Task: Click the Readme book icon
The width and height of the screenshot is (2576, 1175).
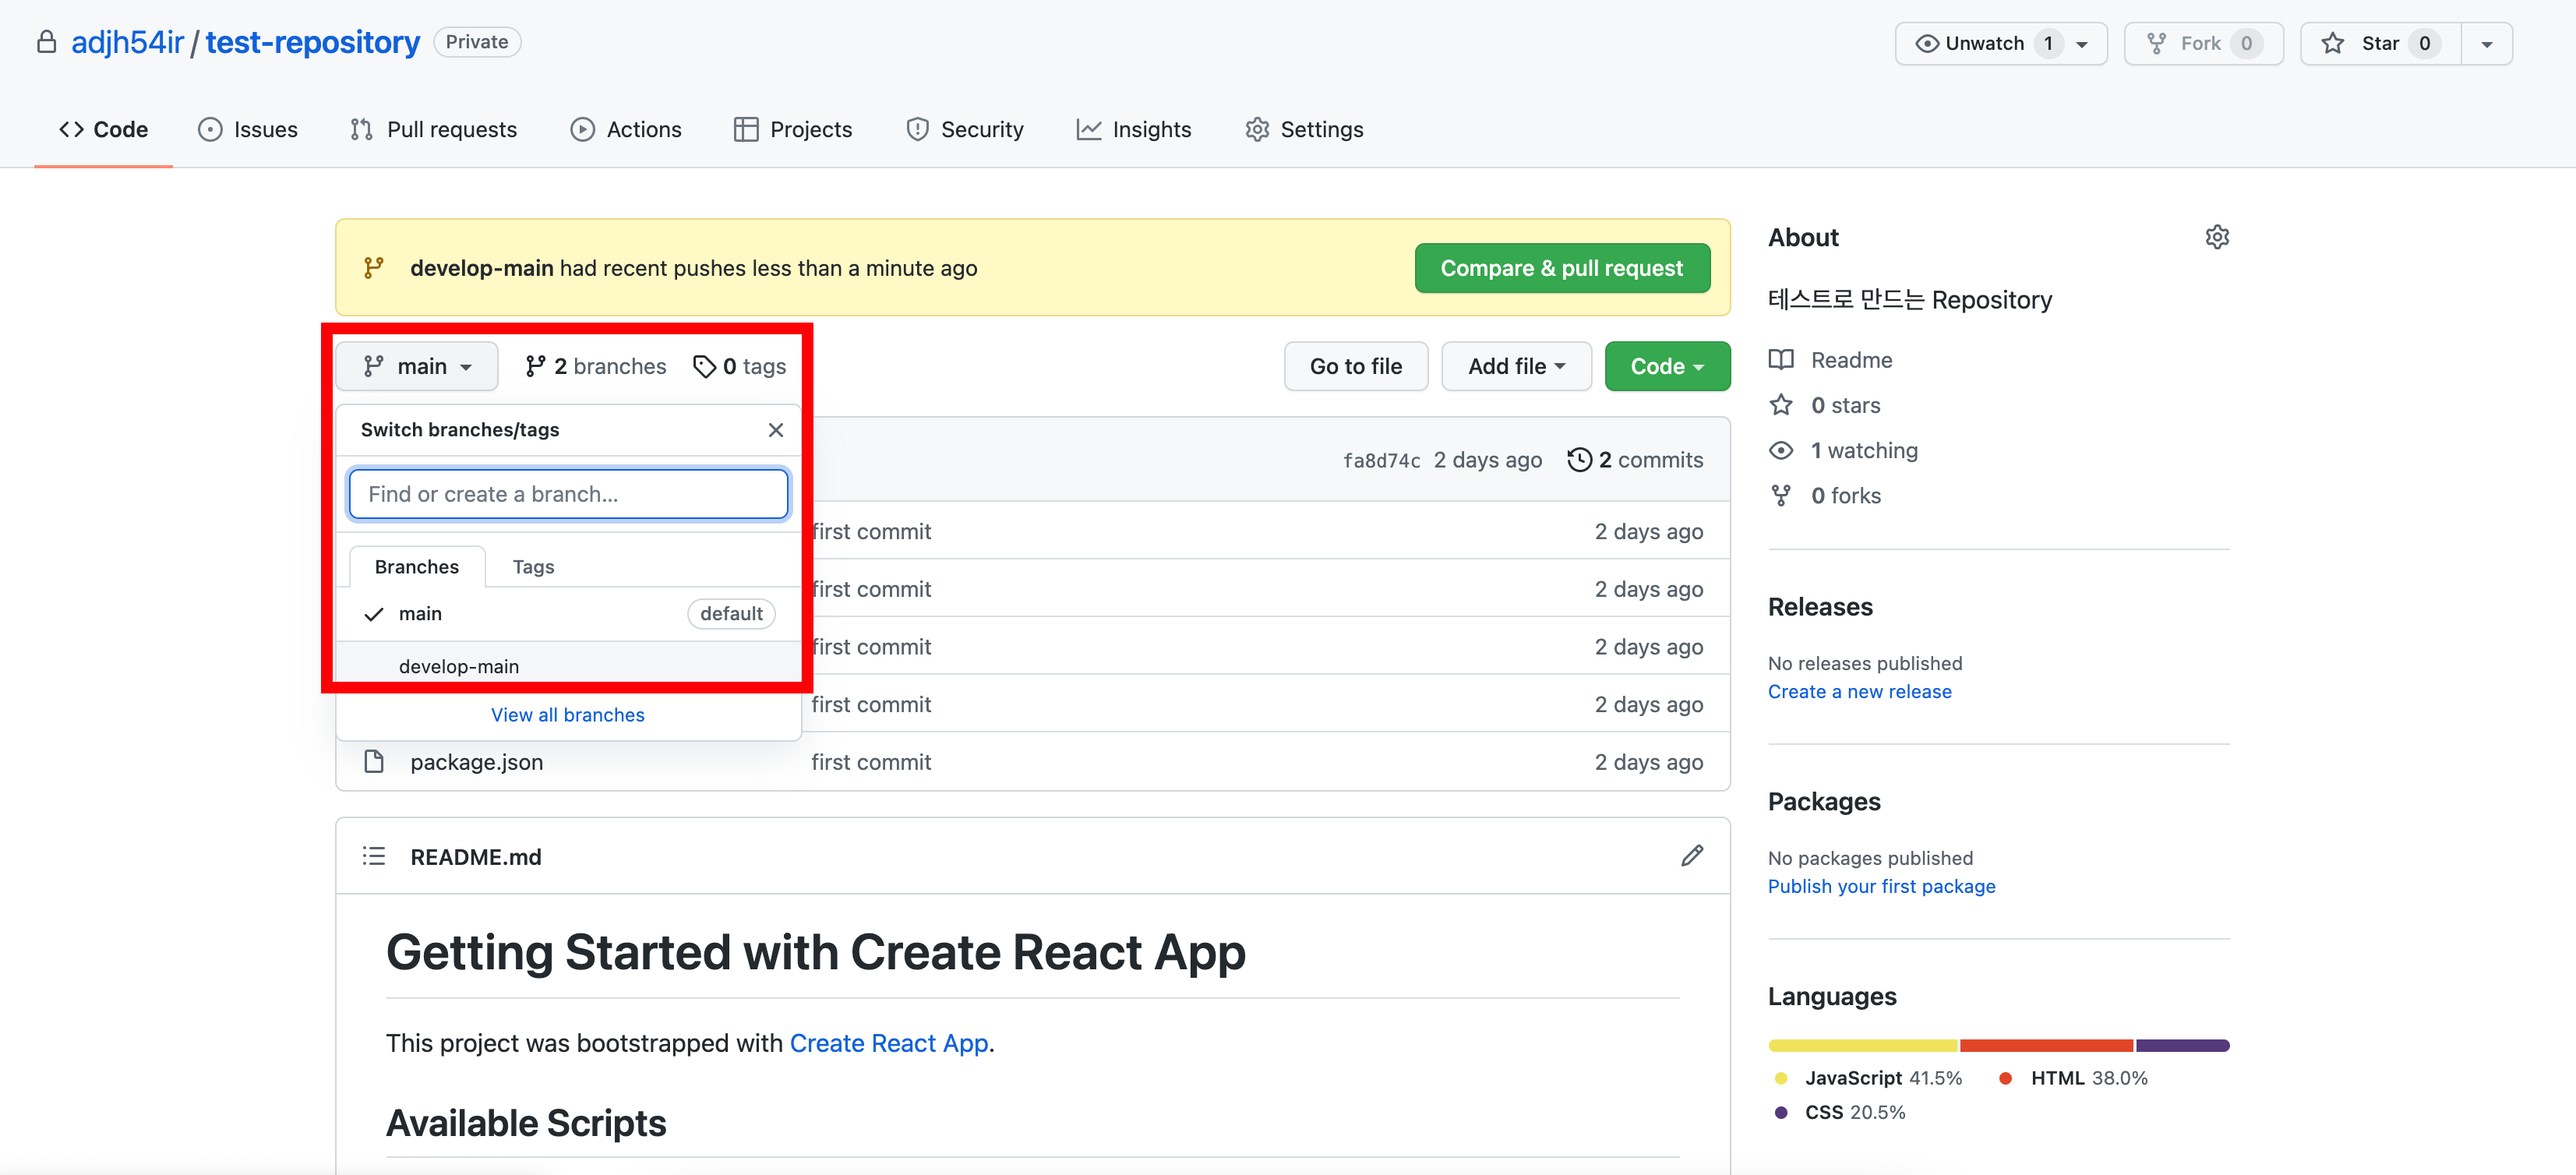Action: (1781, 360)
